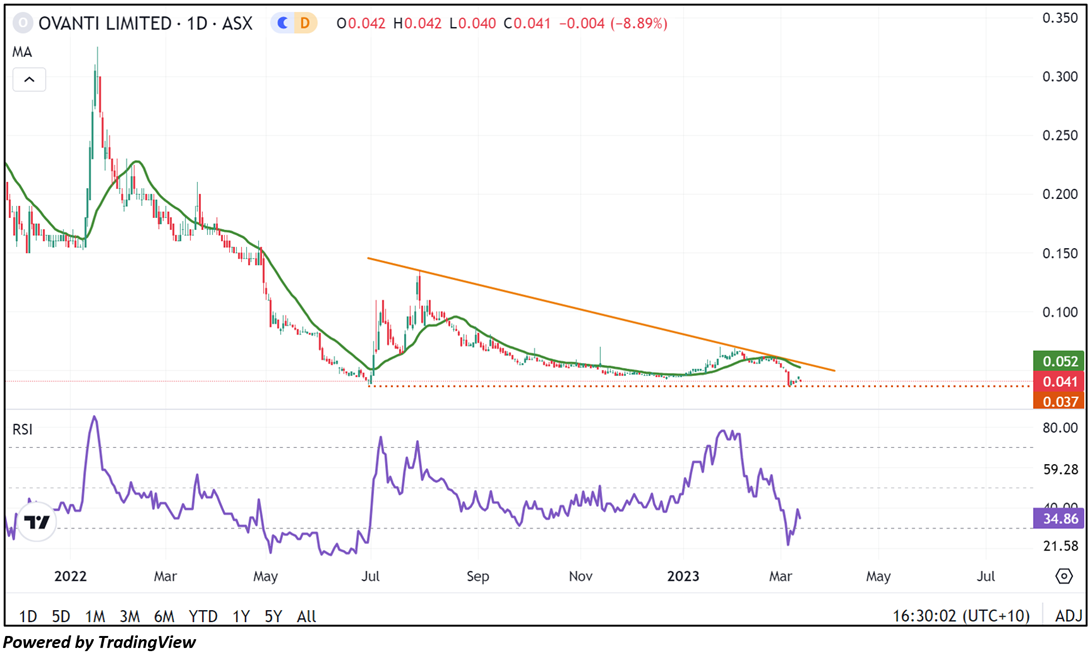
Task: Click the C0.041 close value
Action: pyautogui.click(x=527, y=23)
